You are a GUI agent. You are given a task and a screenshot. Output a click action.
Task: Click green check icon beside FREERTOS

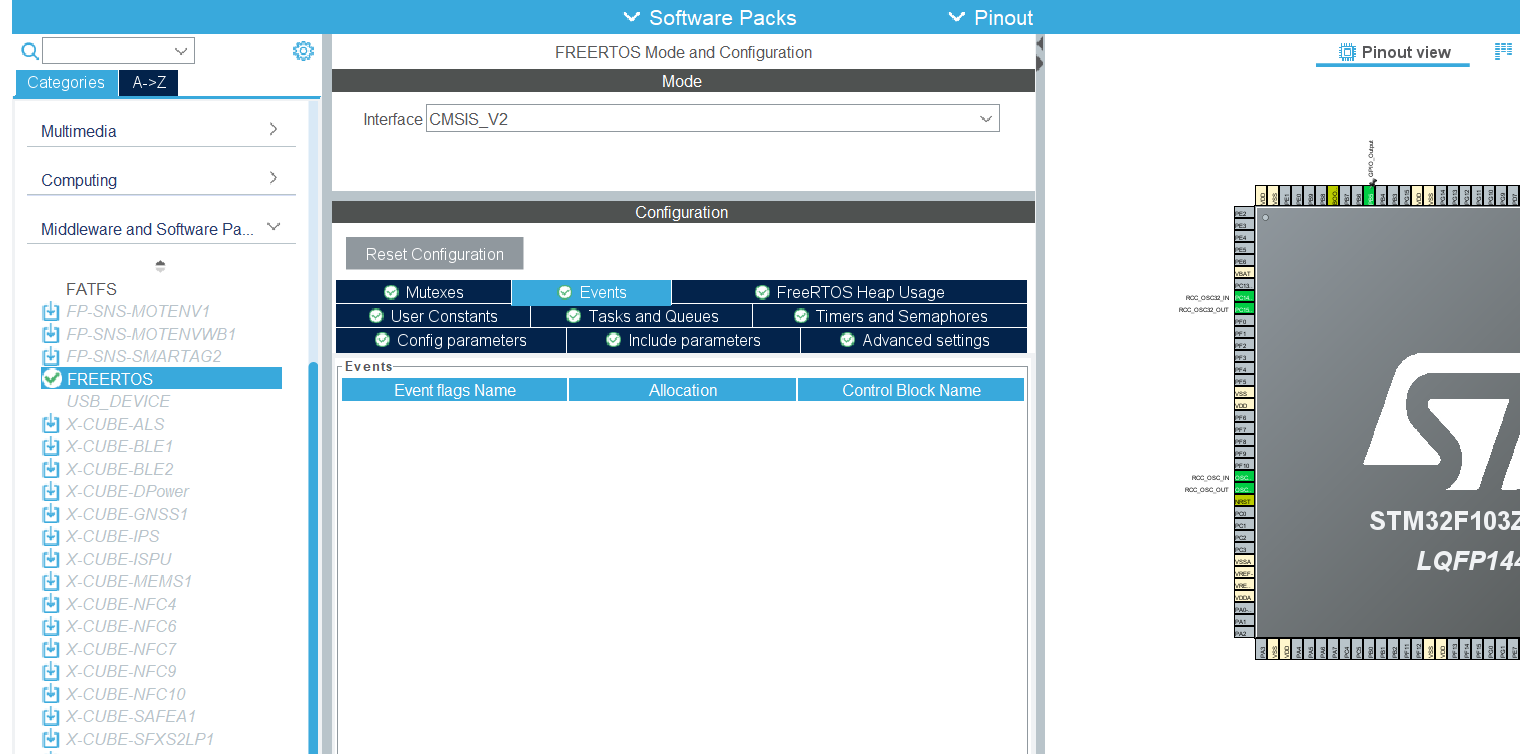[52, 378]
